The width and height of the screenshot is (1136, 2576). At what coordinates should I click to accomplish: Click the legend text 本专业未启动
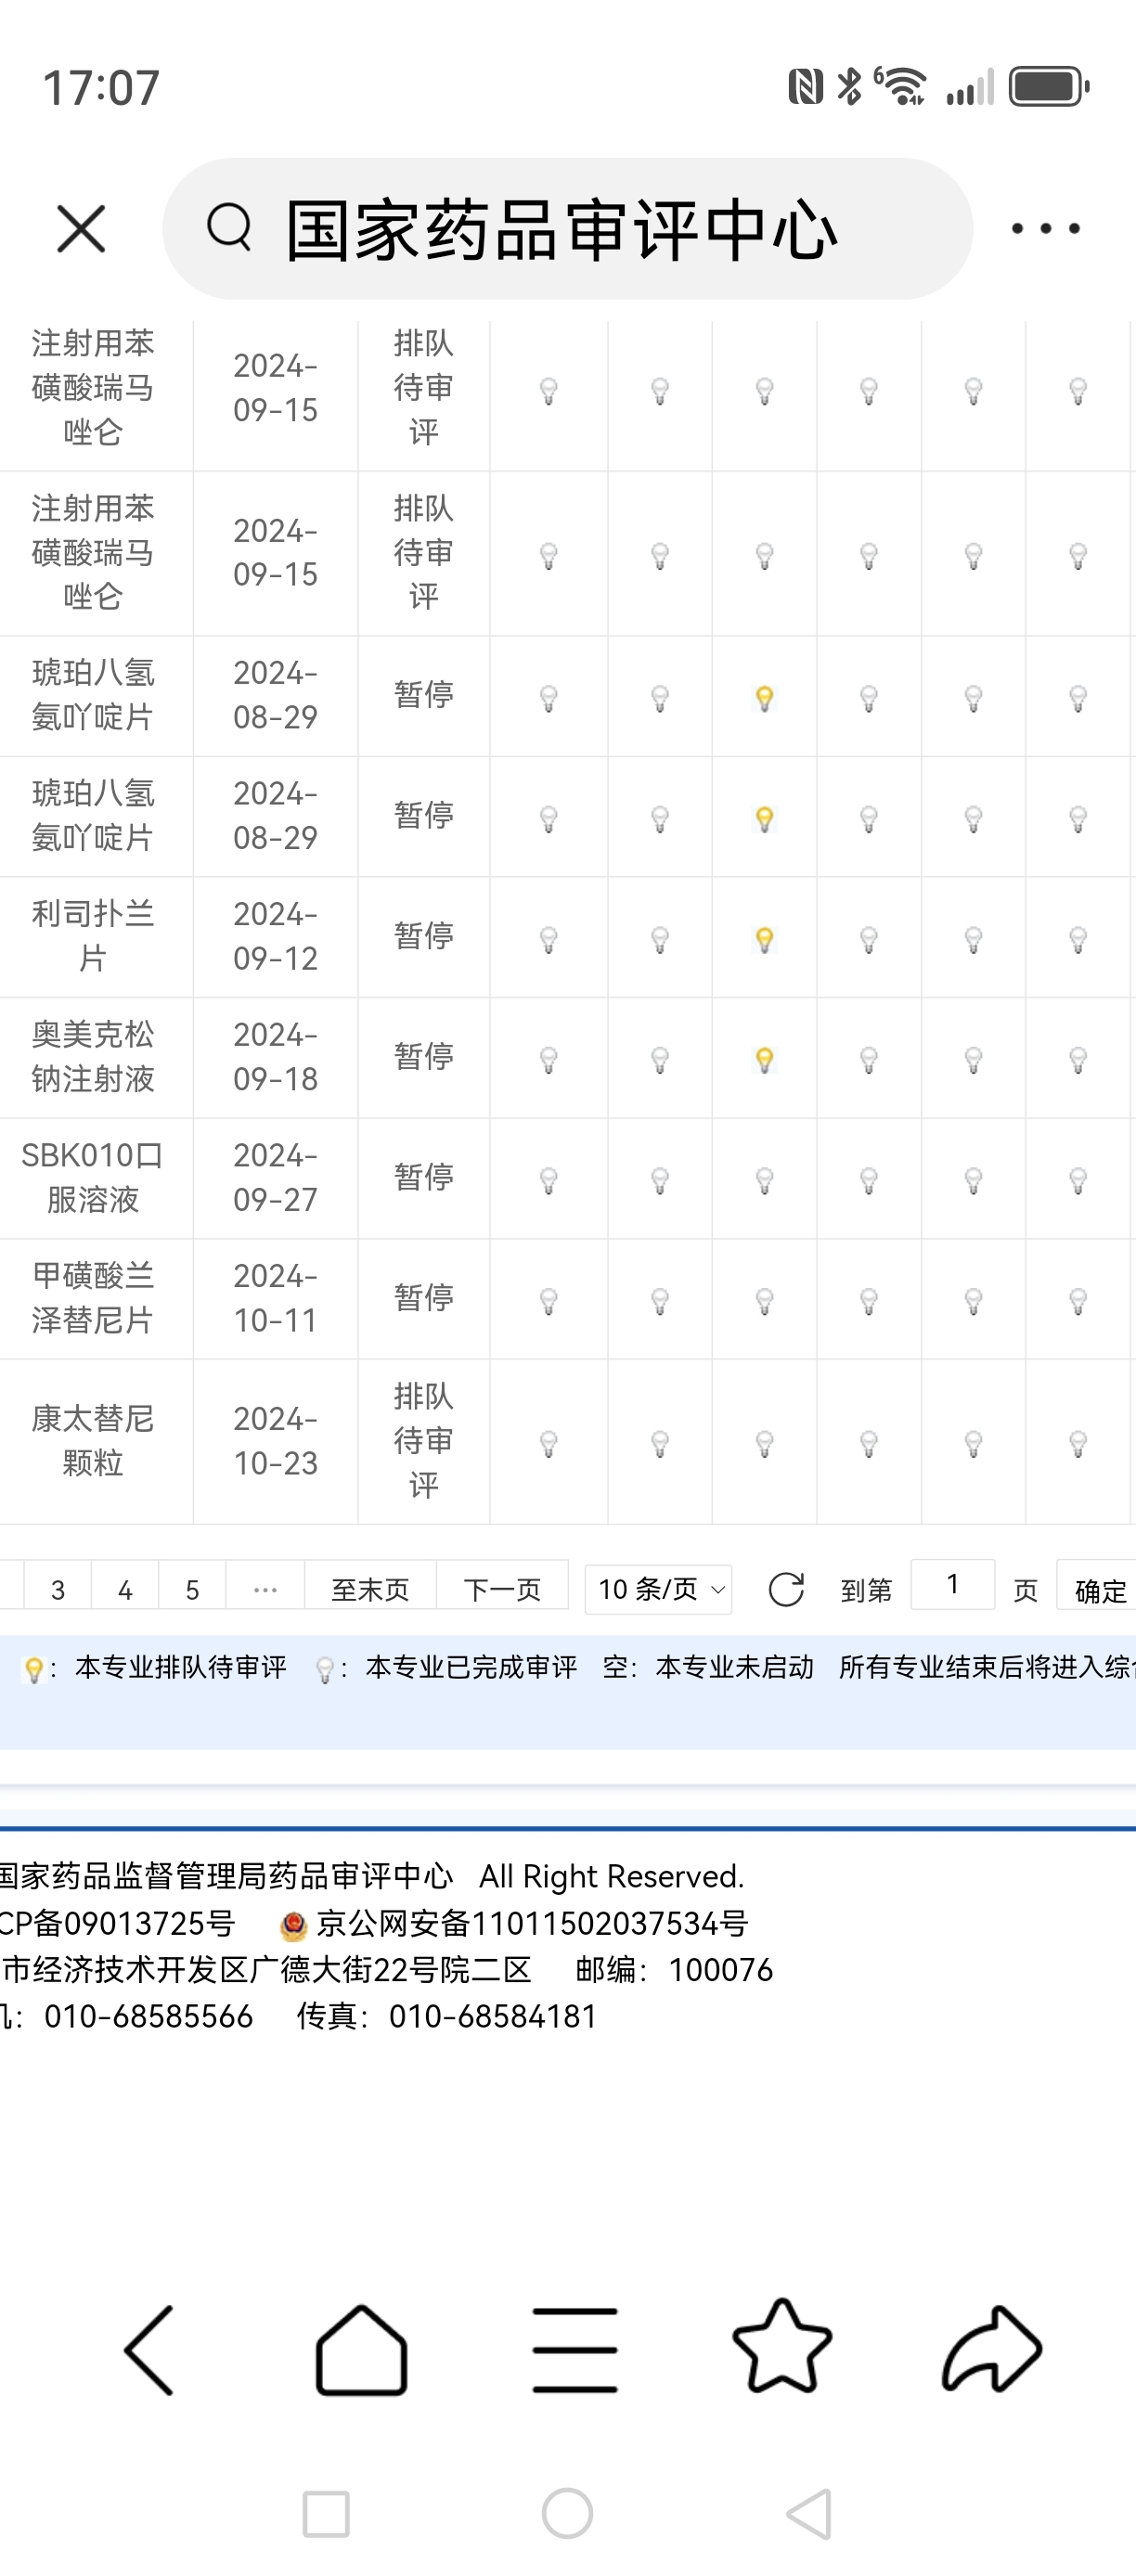[734, 1667]
